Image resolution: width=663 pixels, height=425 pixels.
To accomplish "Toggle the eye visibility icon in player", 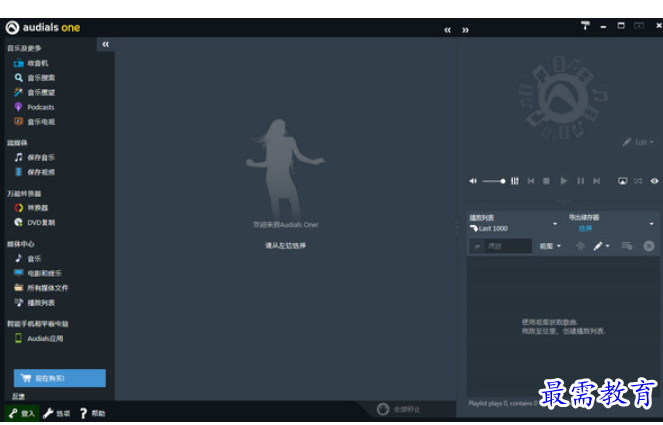I will 654,181.
